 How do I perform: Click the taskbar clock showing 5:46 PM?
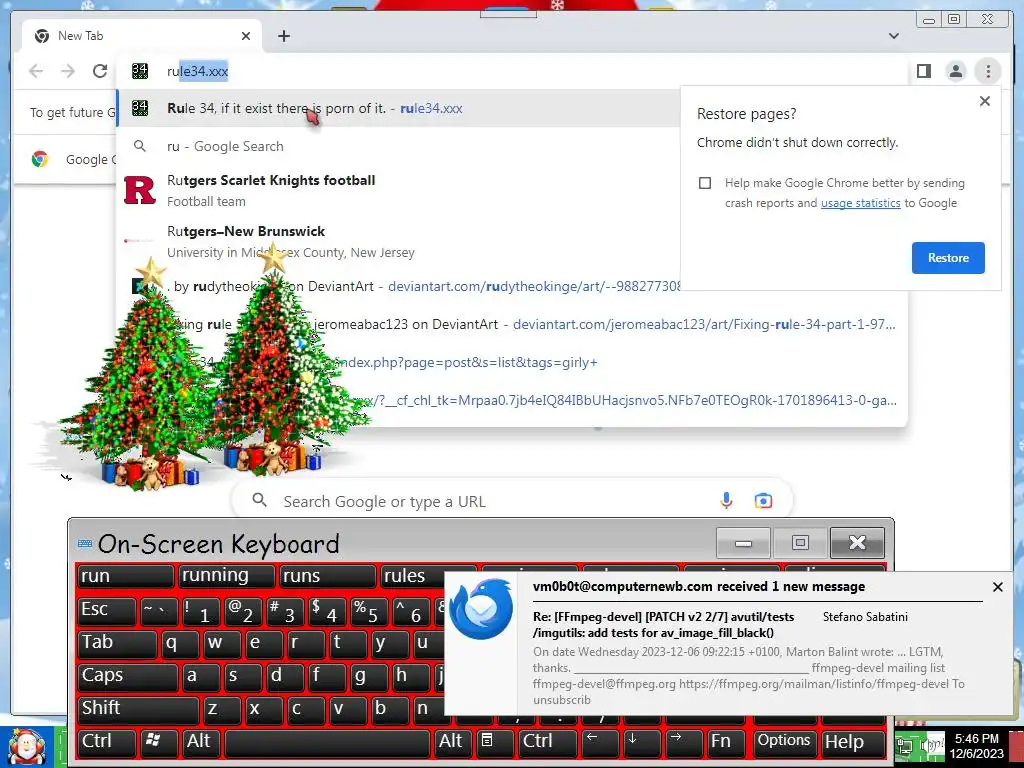tap(976, 746)
